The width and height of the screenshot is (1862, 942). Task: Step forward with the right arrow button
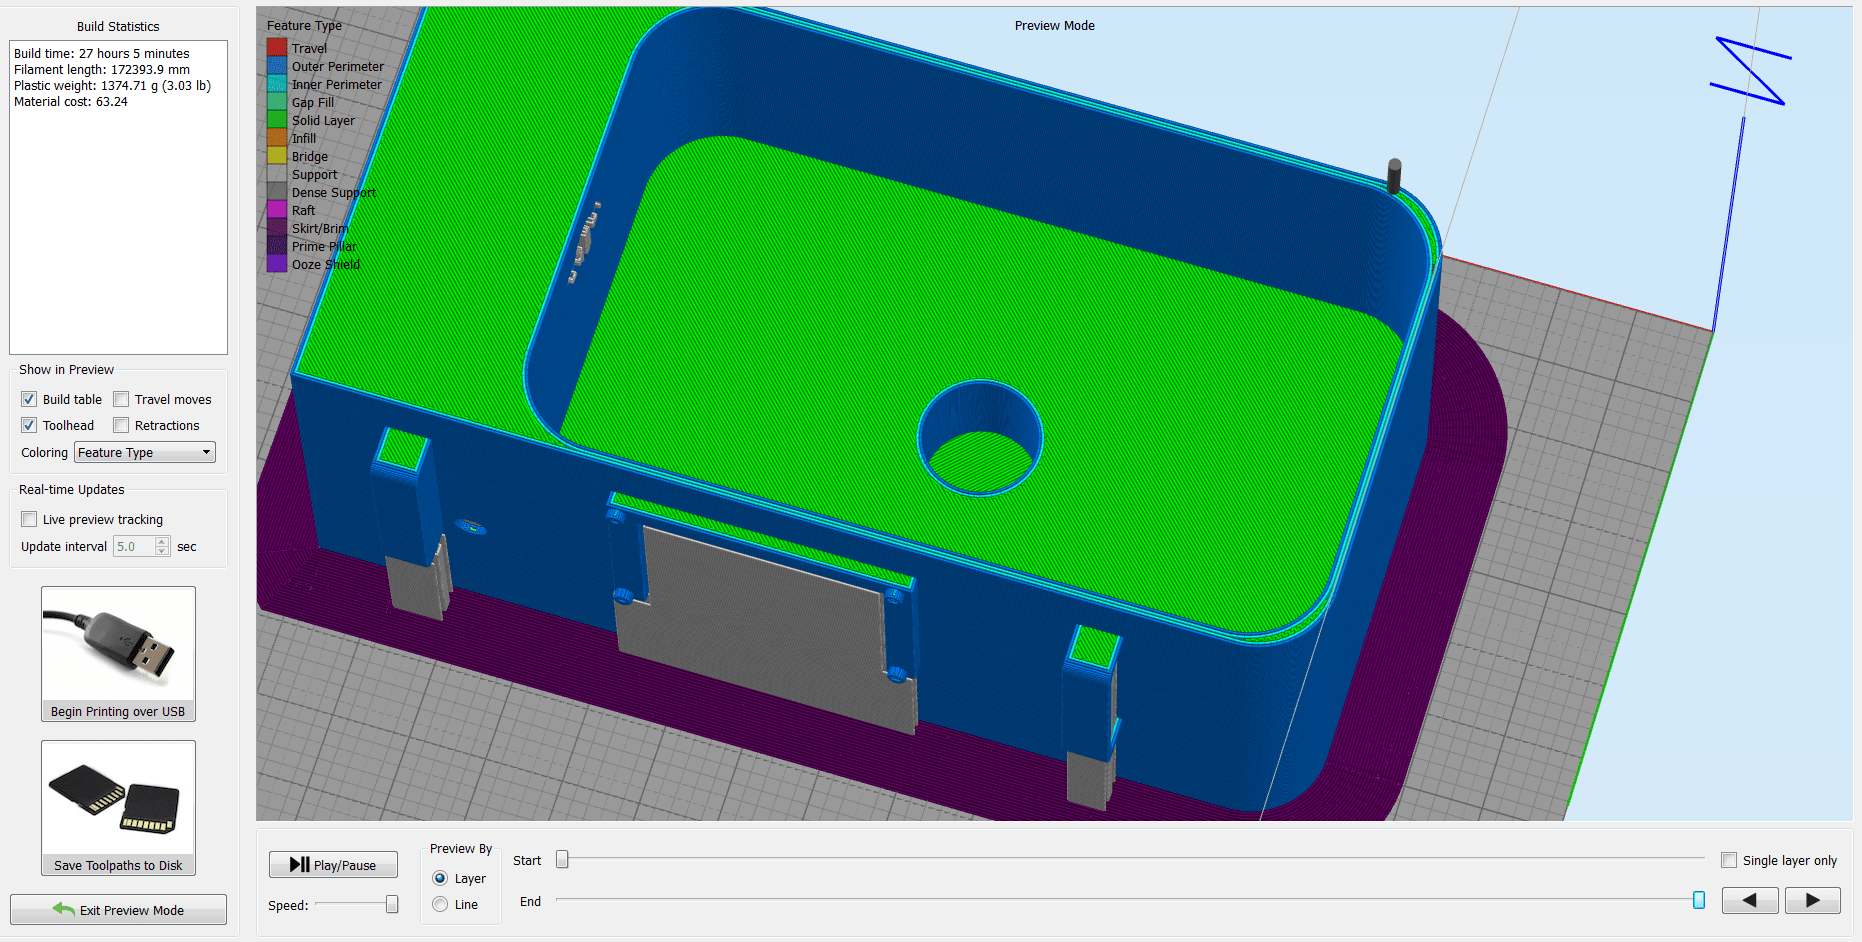coord(1812,900)
